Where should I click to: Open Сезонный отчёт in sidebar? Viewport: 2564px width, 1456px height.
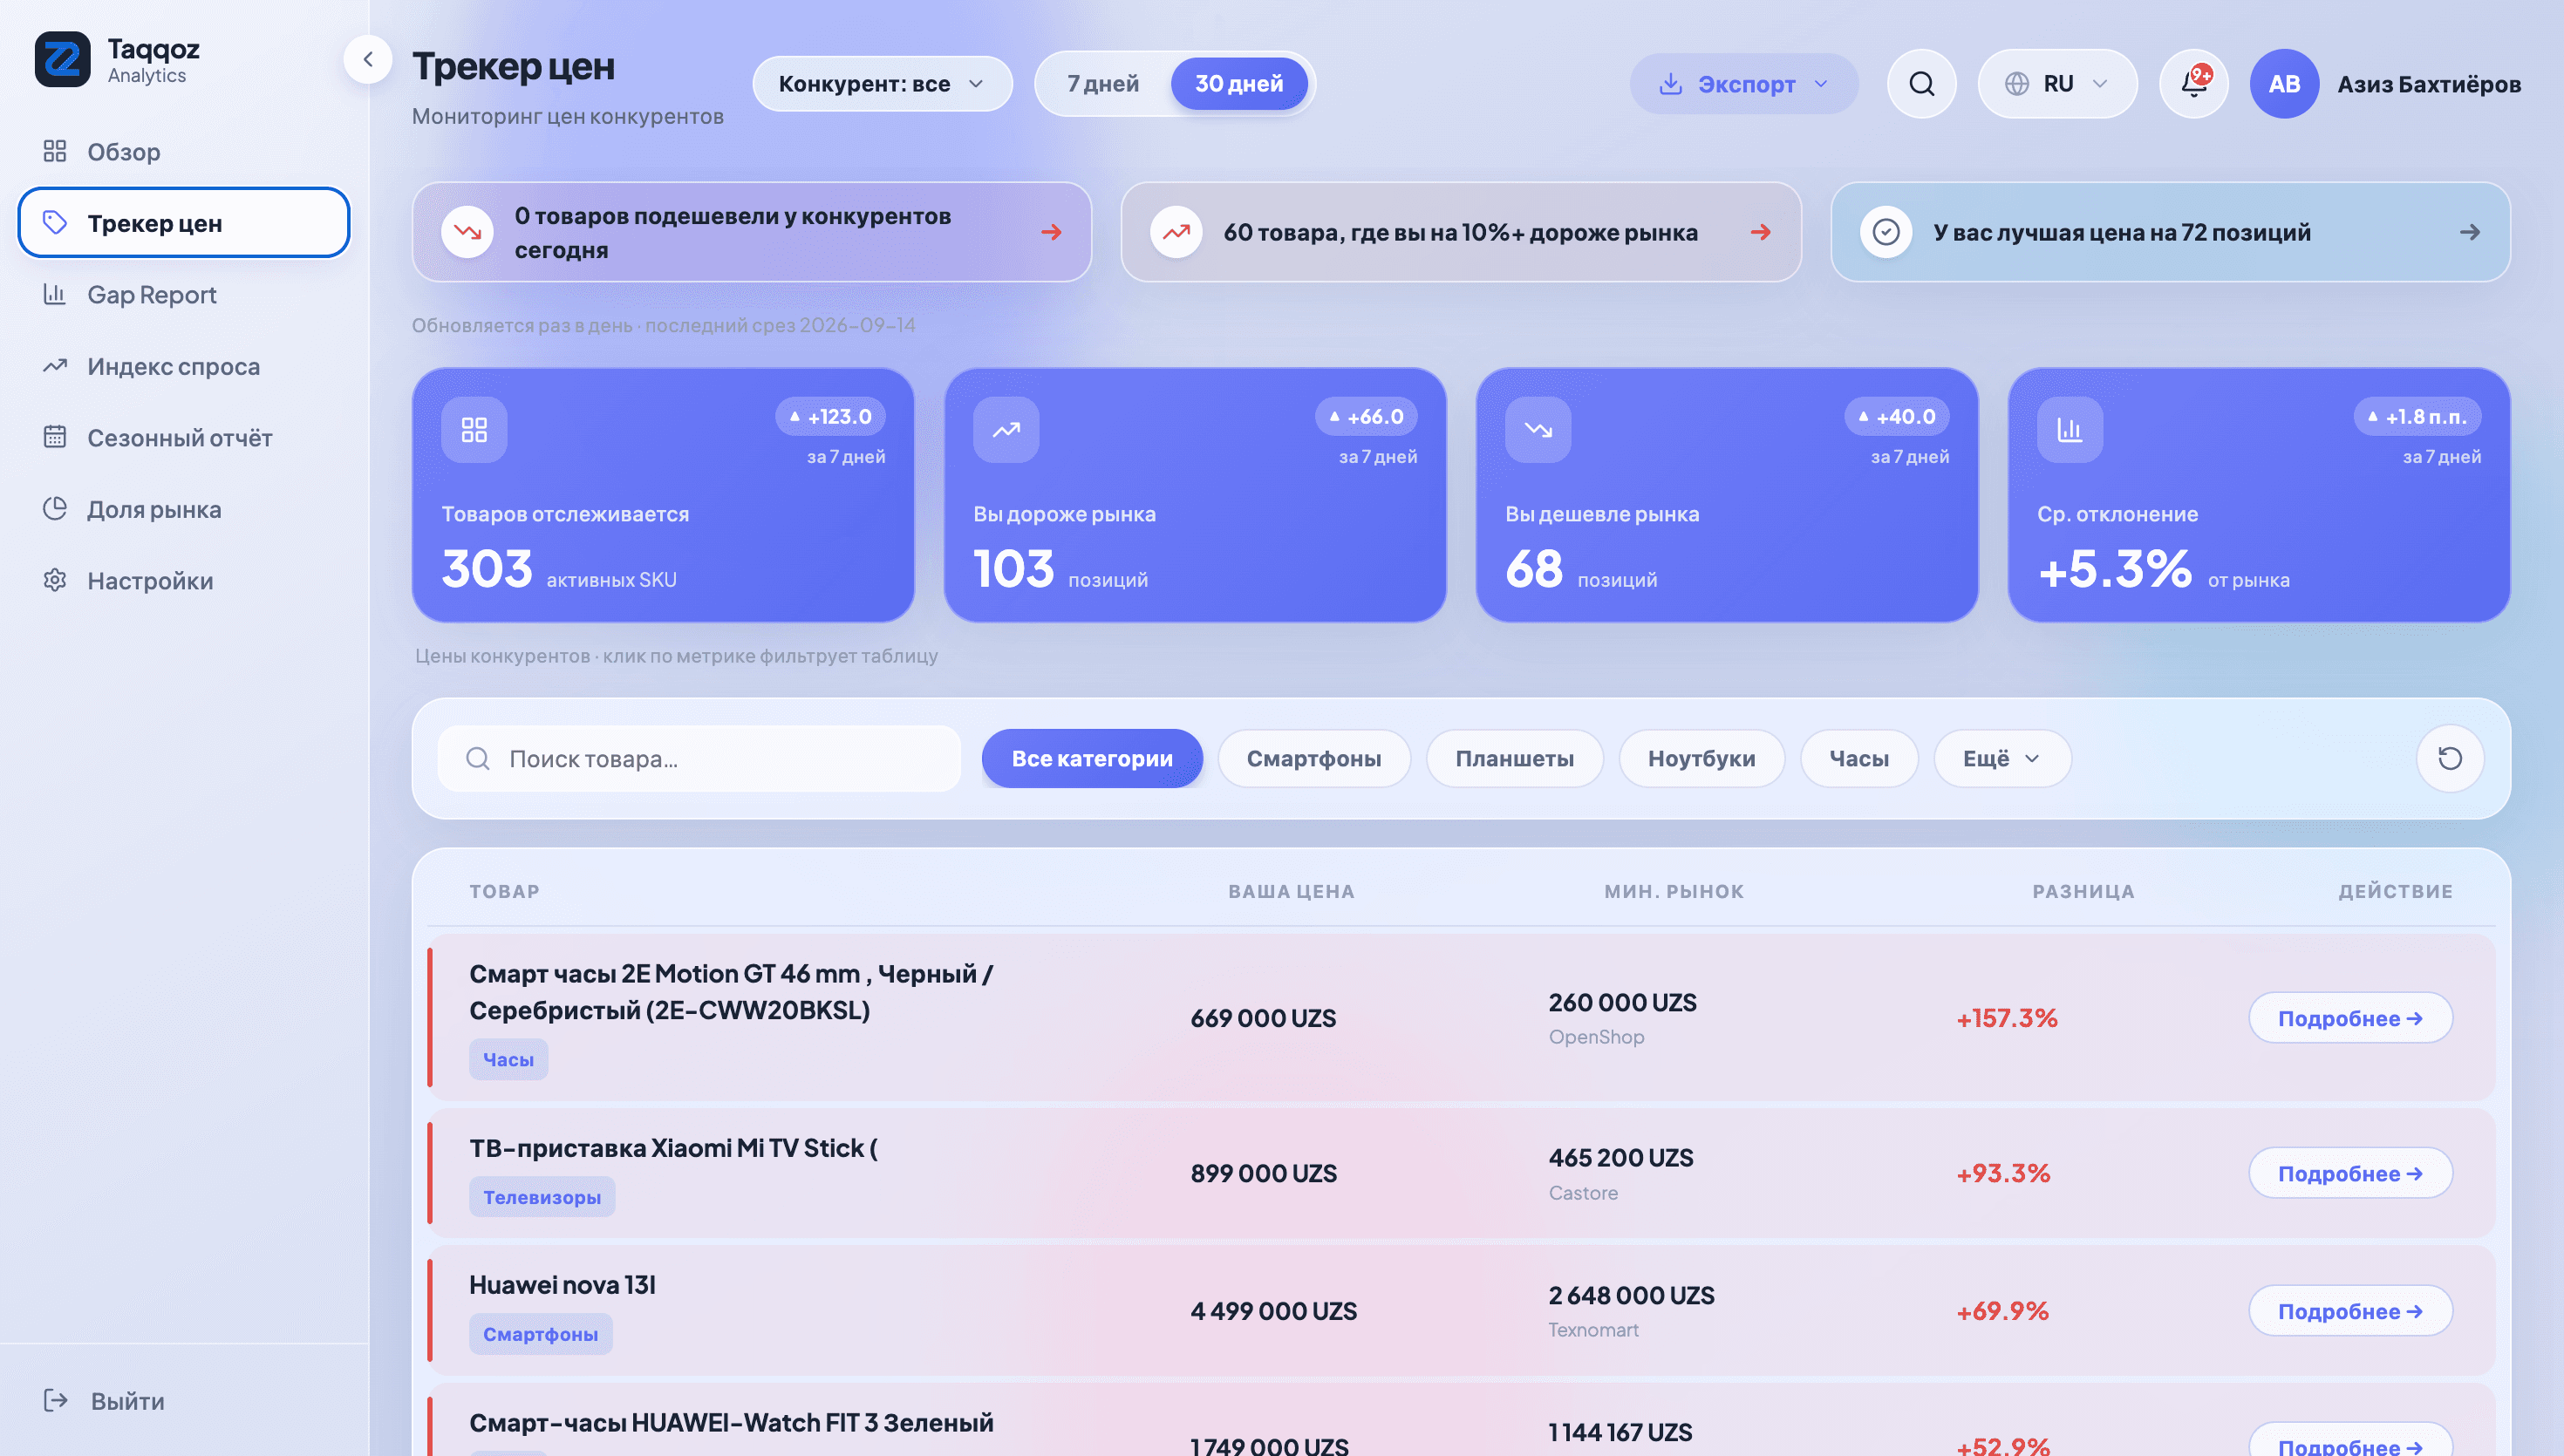click(183, 438)
